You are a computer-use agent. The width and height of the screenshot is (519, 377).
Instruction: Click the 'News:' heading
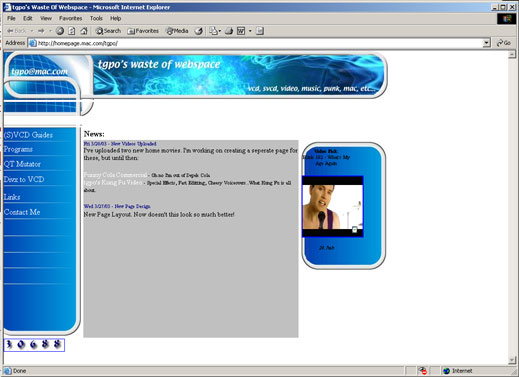tap(94, 134)
